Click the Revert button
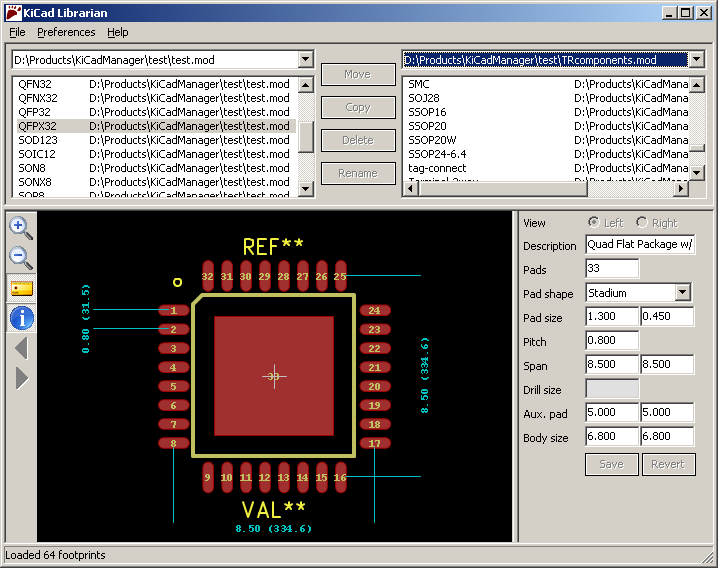The width and height of the screenshot is (718, 568). click(x=668, y=464)
